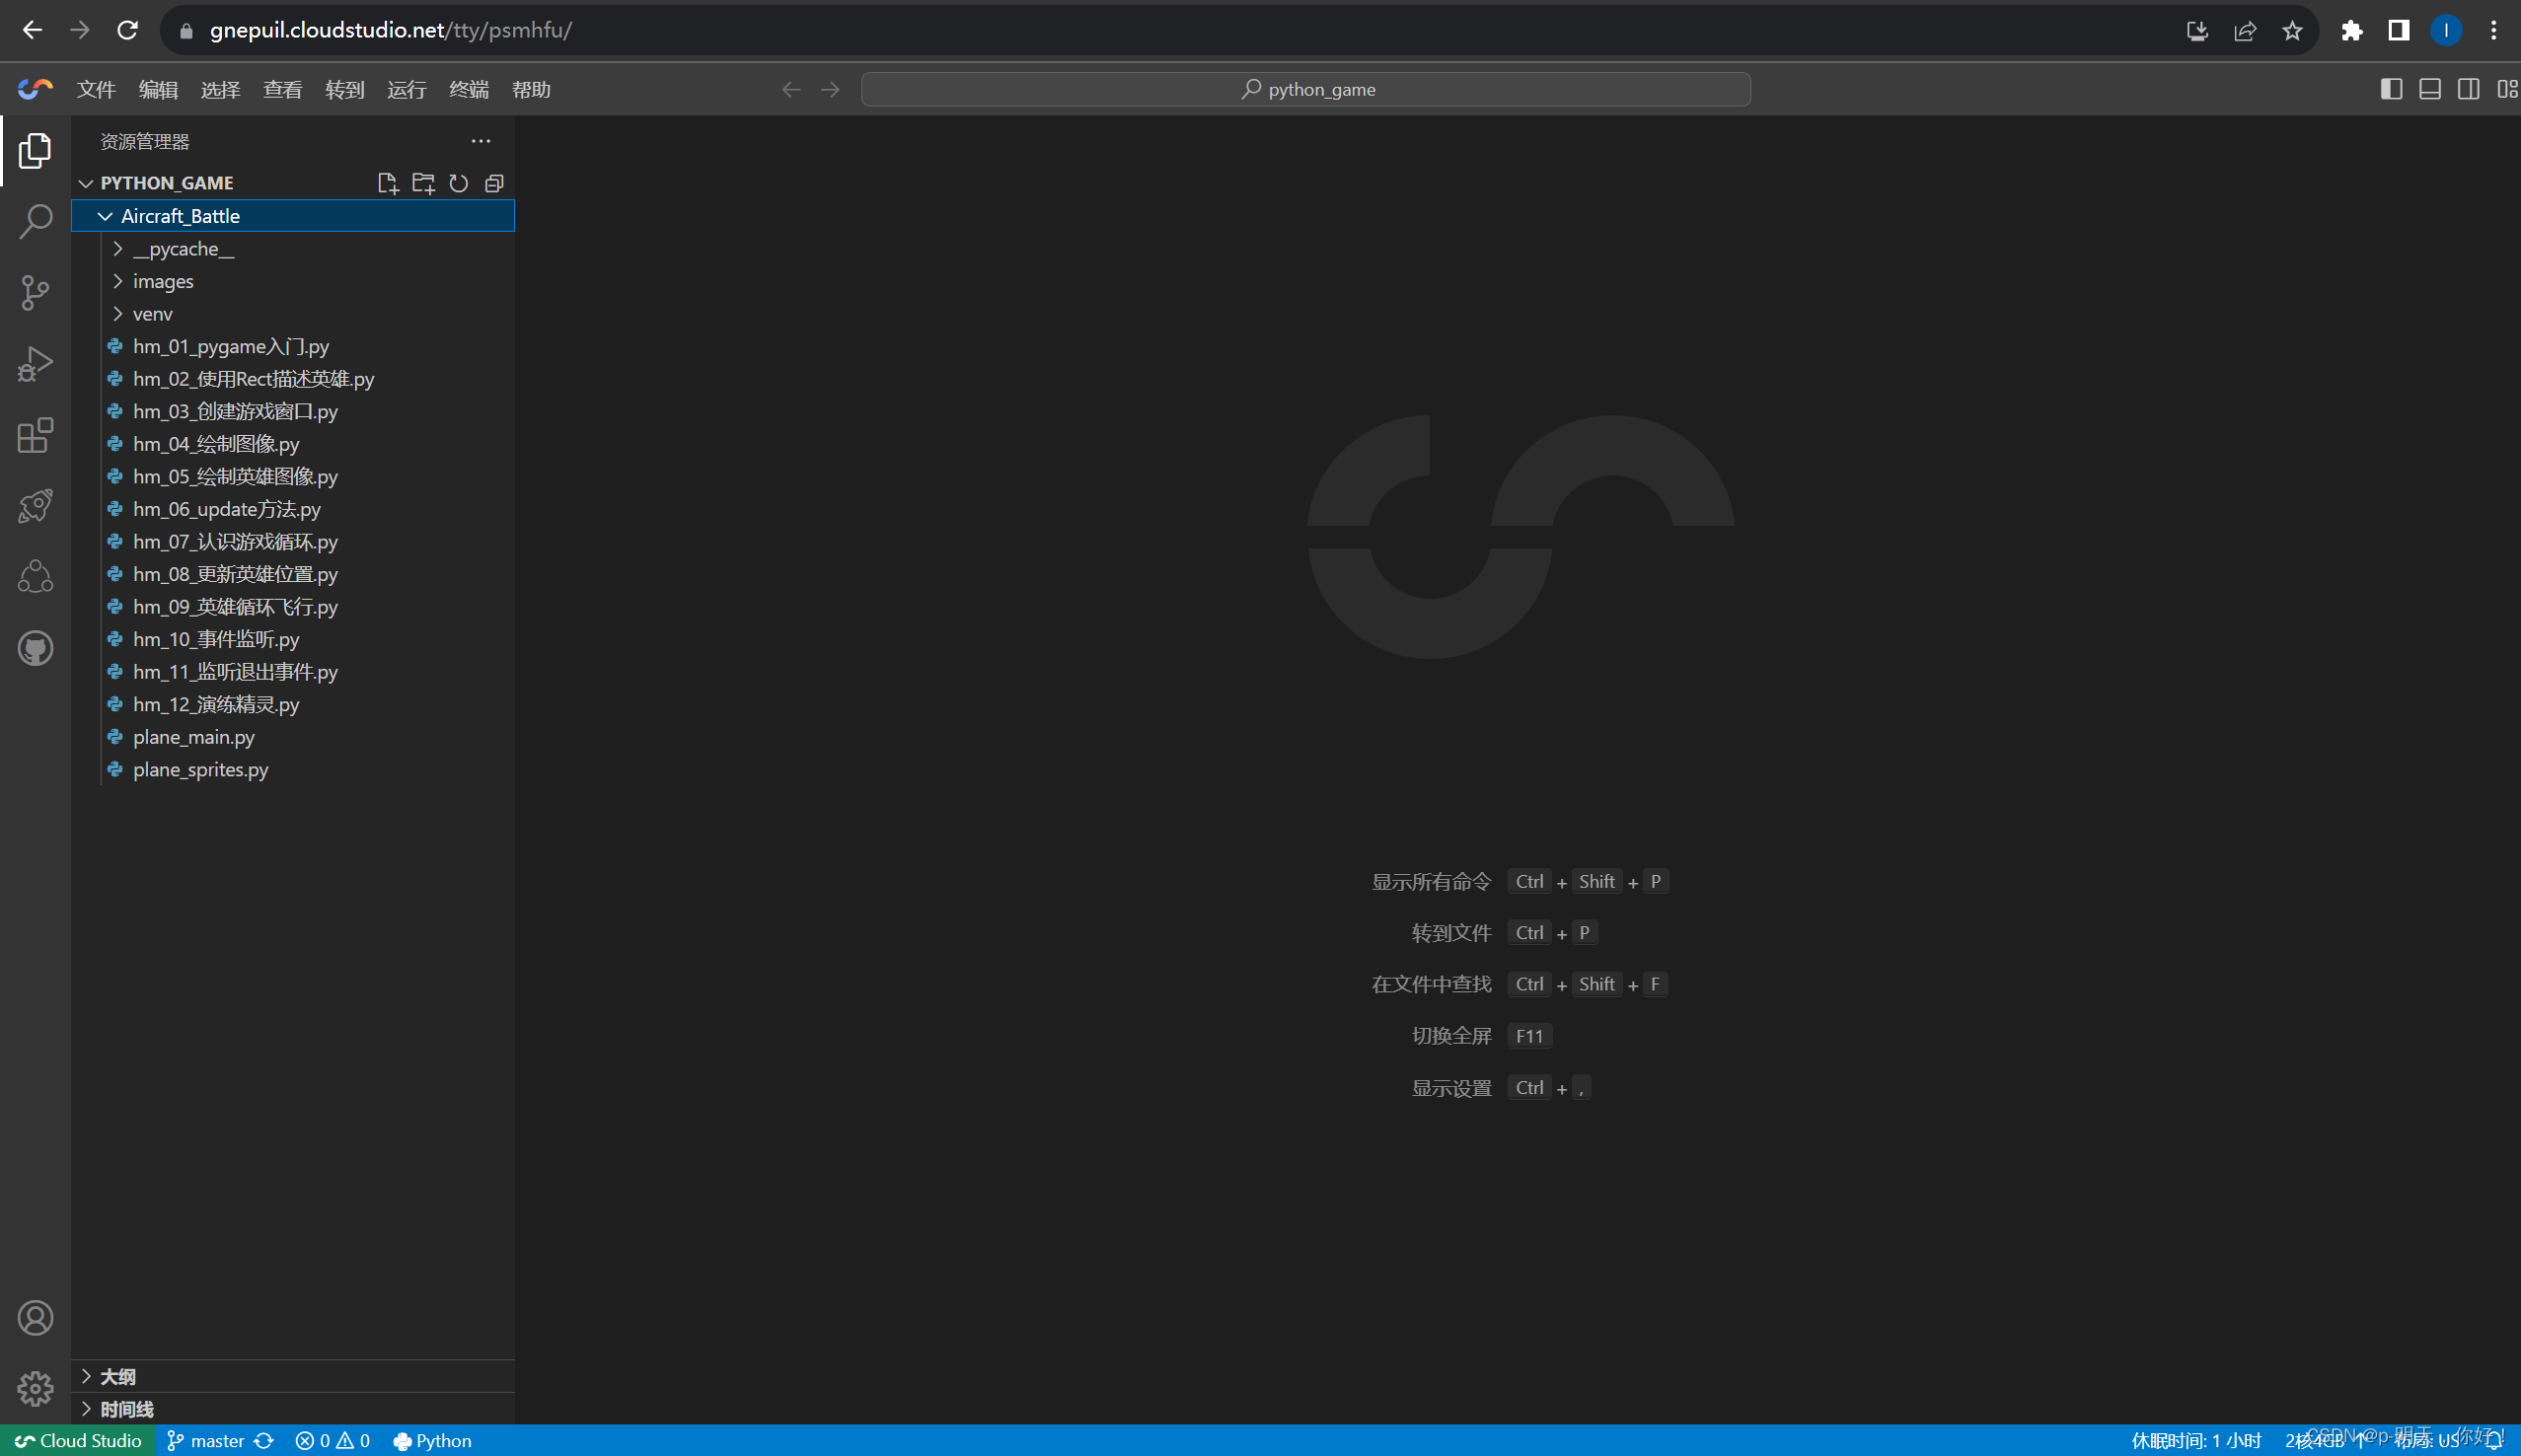Select the Collapse Folders icon

(494, 182)
